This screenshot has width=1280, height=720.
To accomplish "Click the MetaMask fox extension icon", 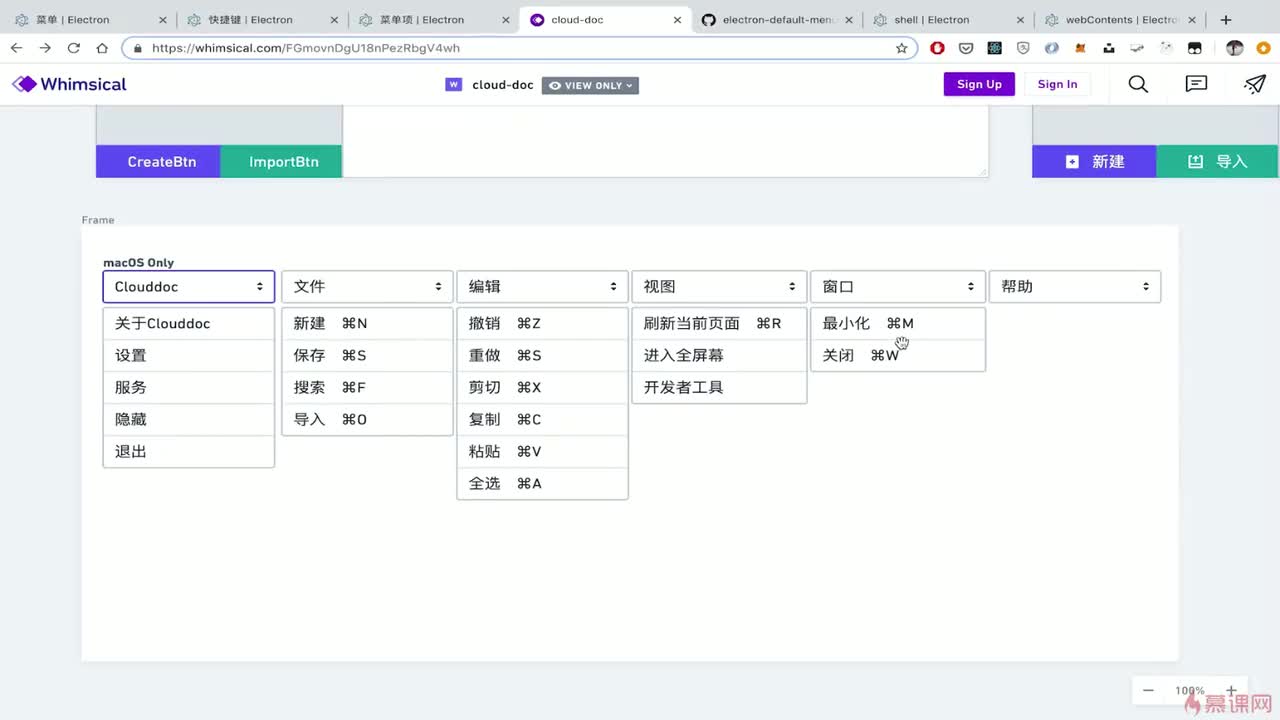I will click(1080, 48).
